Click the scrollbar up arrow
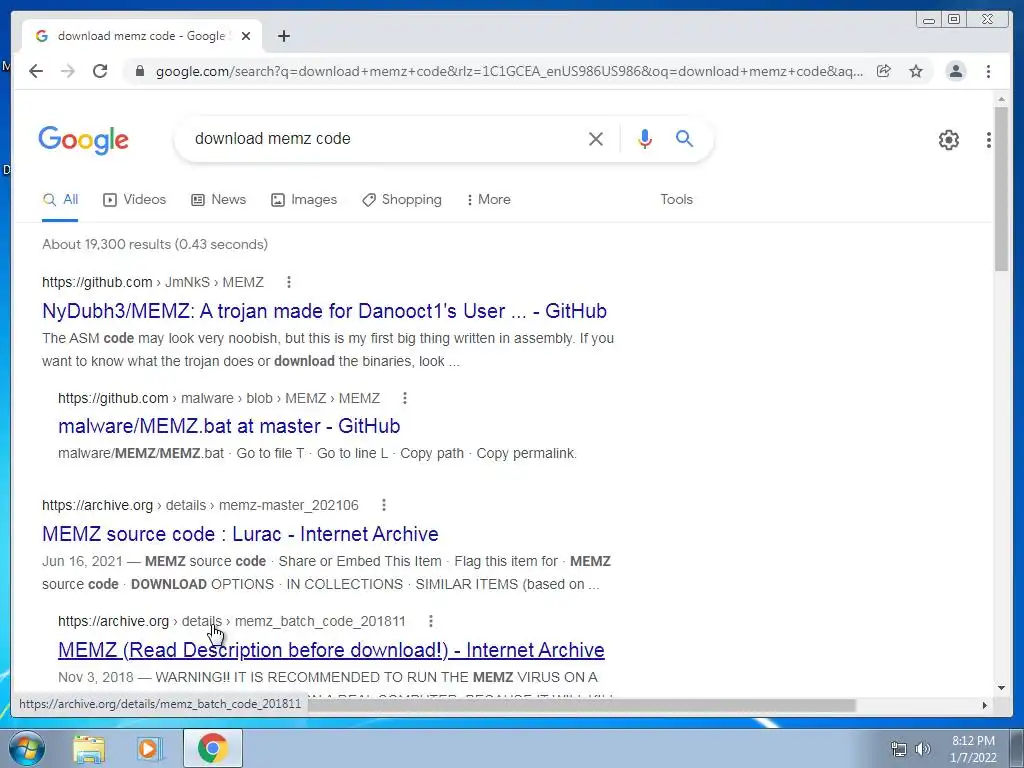Viewport: 1024px width, 768px height. [x=1001, y=99]
